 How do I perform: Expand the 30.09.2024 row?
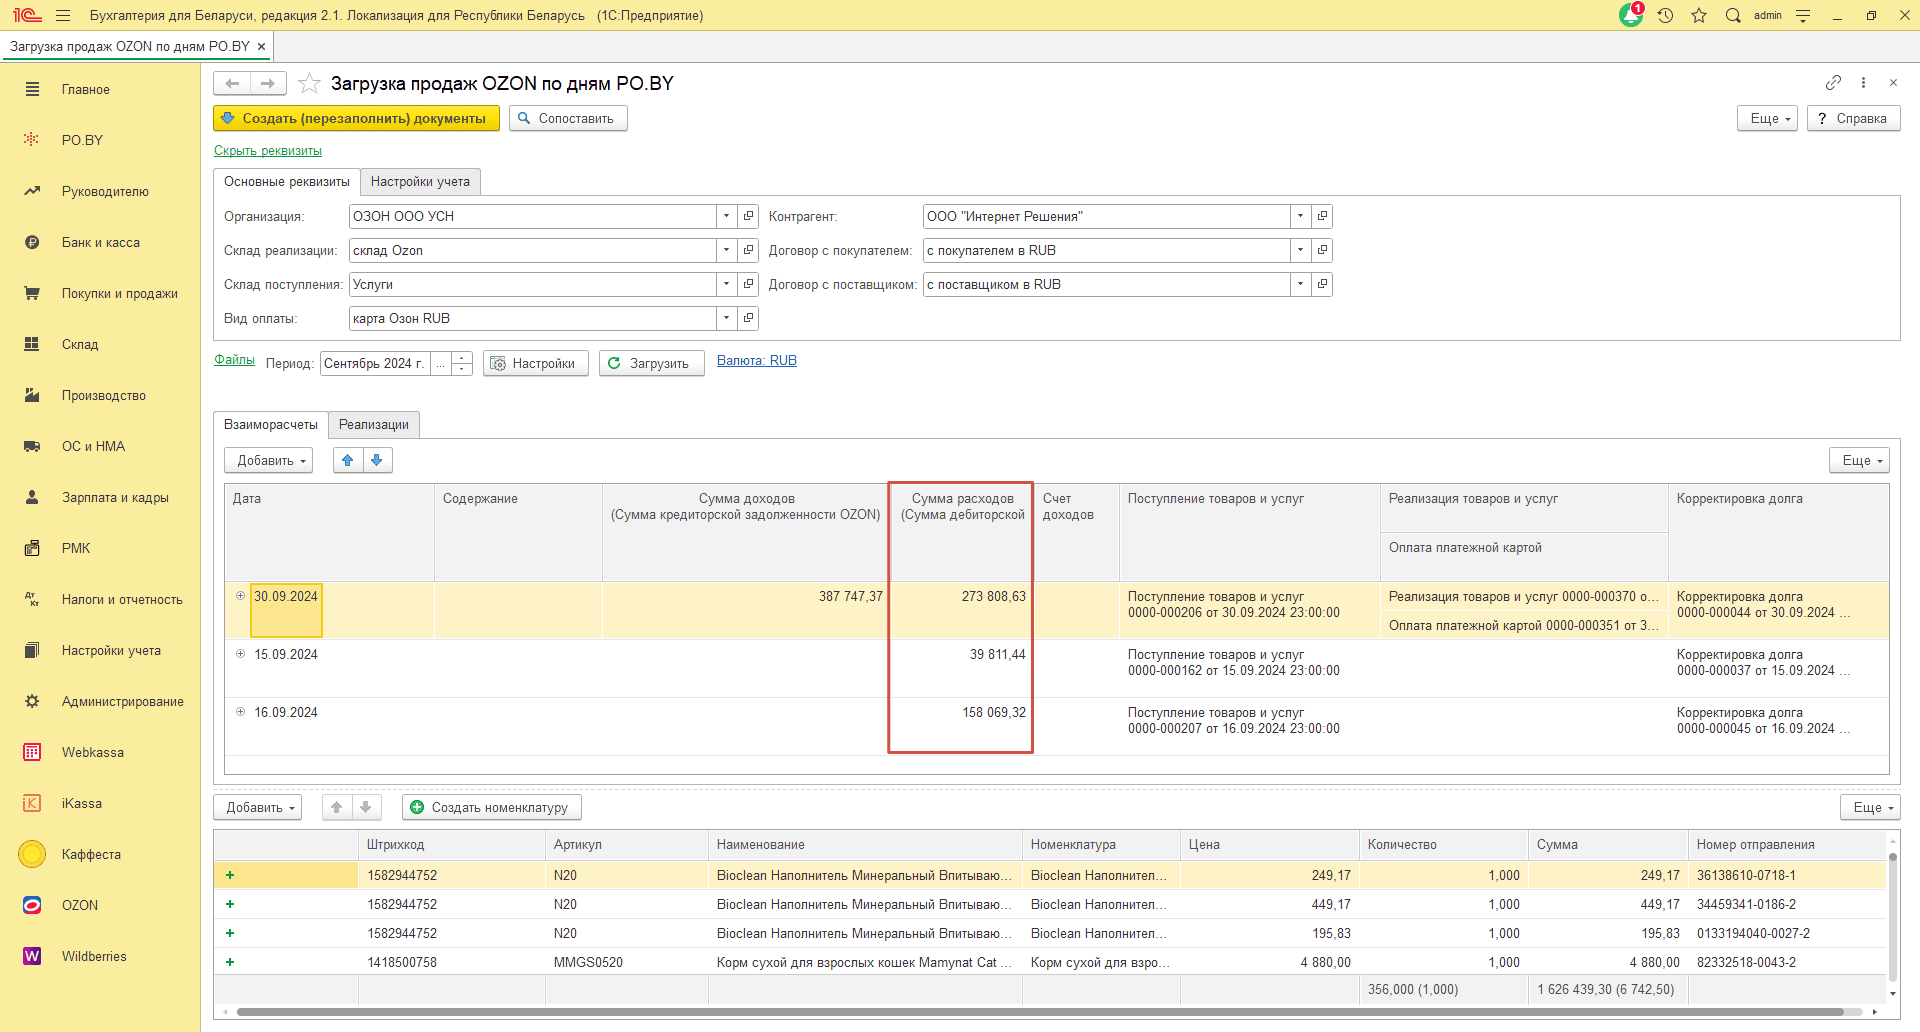(240, 595)
